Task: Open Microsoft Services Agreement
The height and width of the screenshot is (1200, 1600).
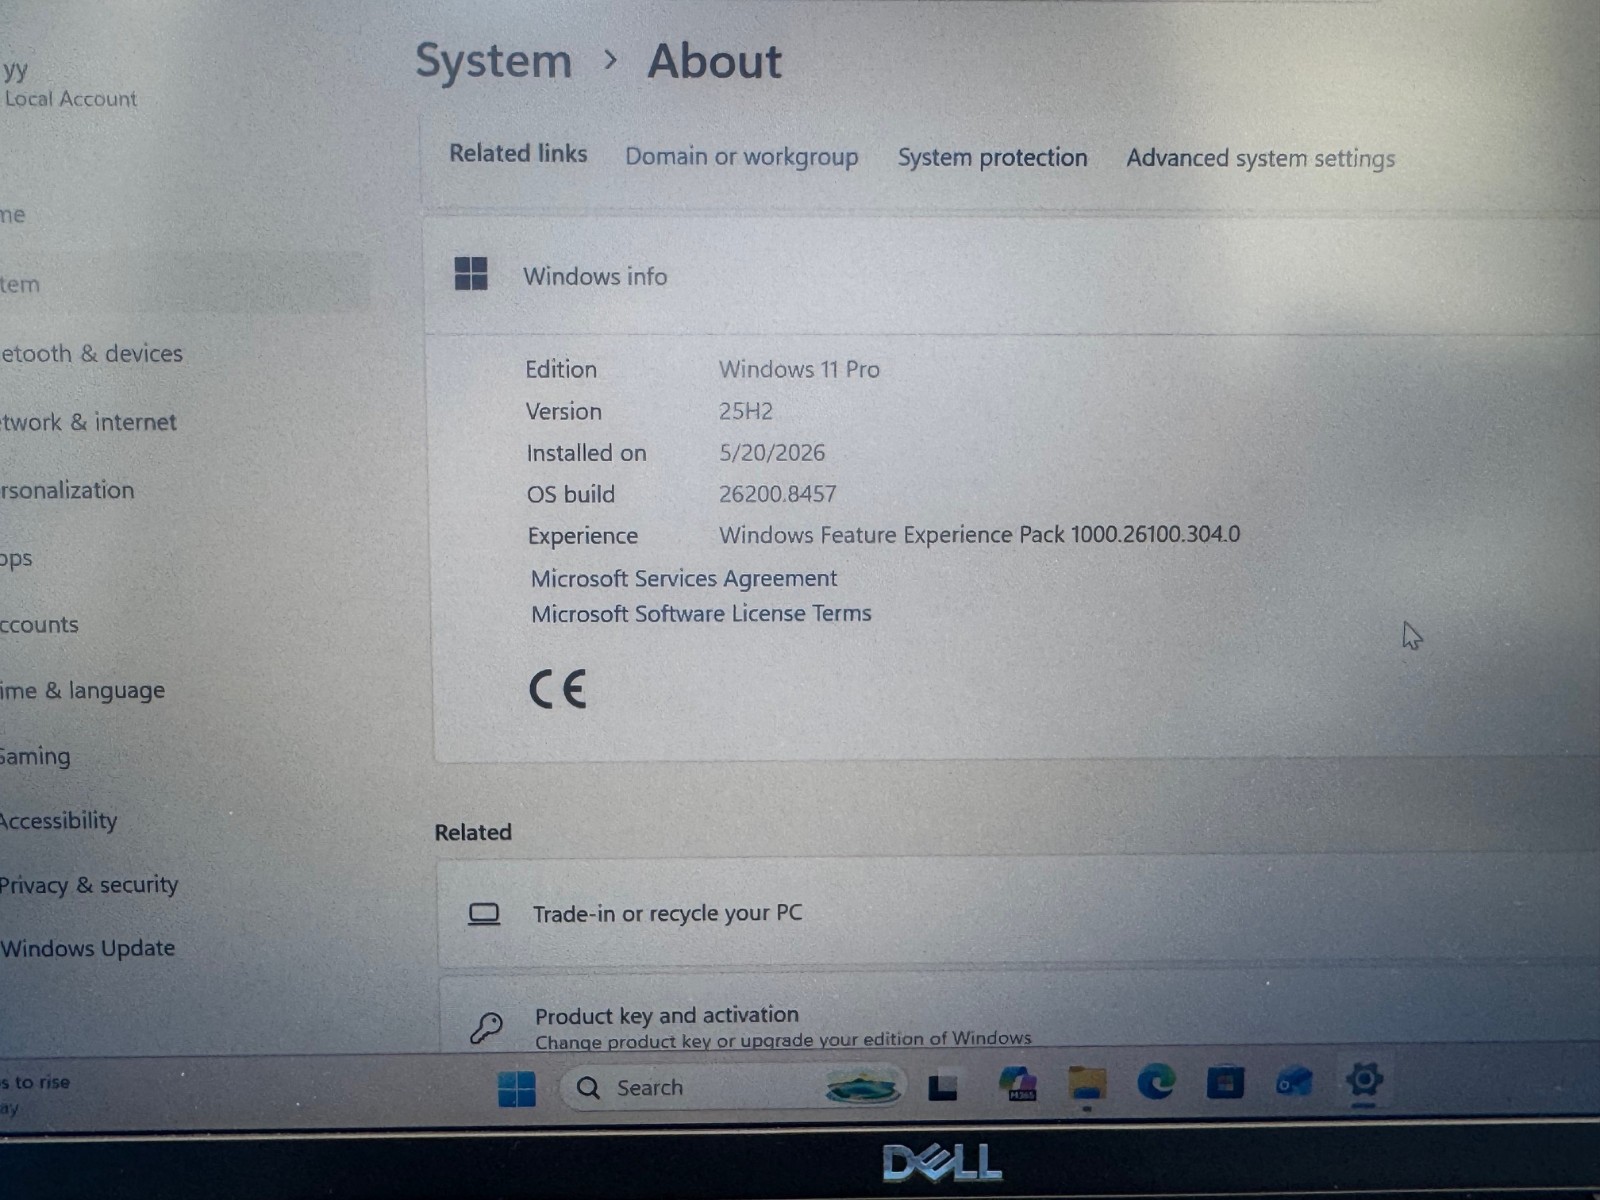Action: 684,578
